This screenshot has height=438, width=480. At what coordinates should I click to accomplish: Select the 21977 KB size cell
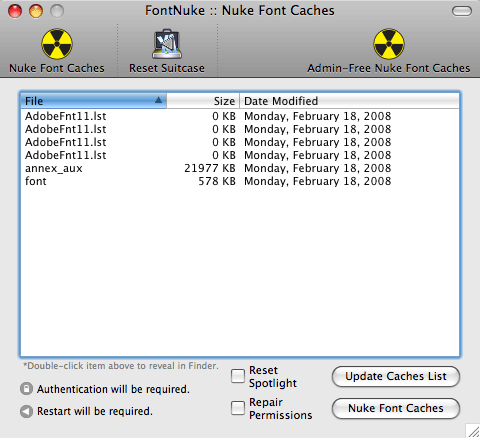click(x=210, y=168)
